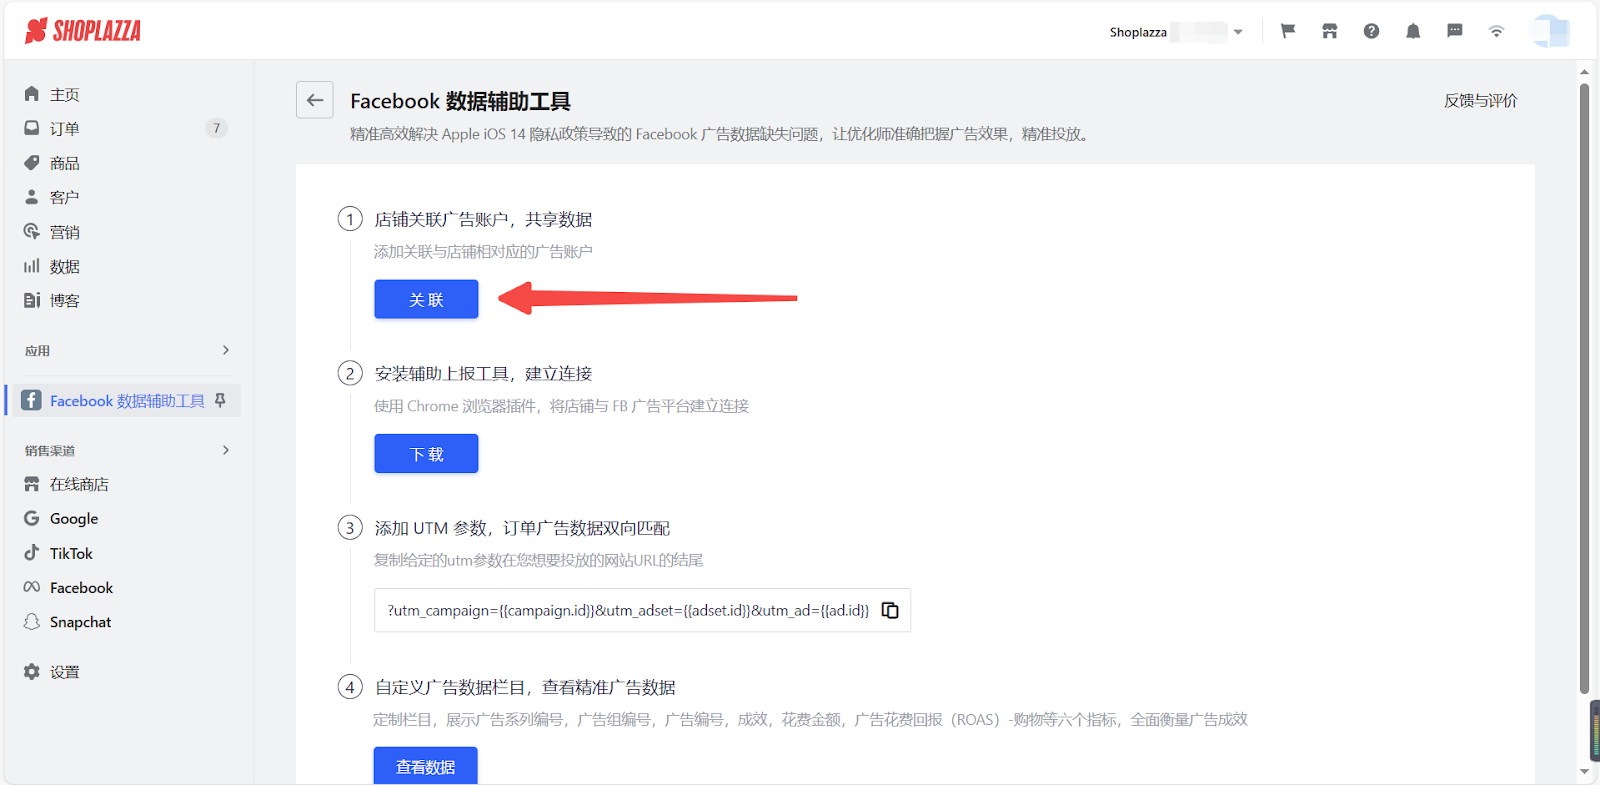The height and width of the screenshot is (785, 1600).
Task: Click the customers person icon beside 客户
Action: point(32,197)
